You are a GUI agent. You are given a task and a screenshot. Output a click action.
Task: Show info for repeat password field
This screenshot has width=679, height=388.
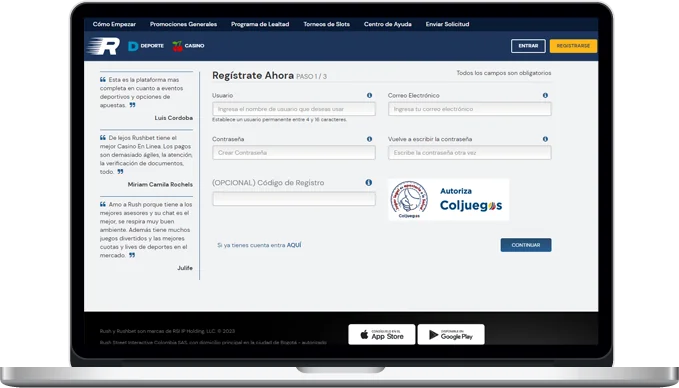(x=545, y=139)
